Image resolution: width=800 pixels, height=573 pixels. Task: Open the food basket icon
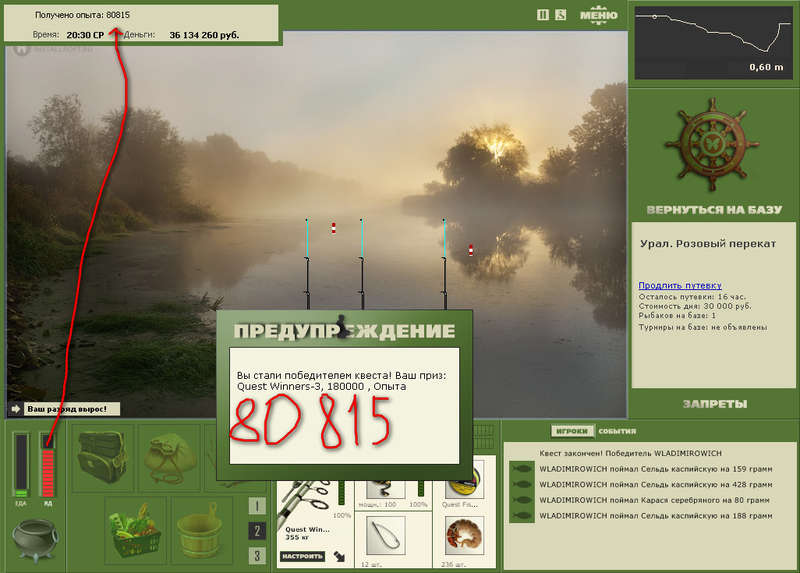[135, 530]
